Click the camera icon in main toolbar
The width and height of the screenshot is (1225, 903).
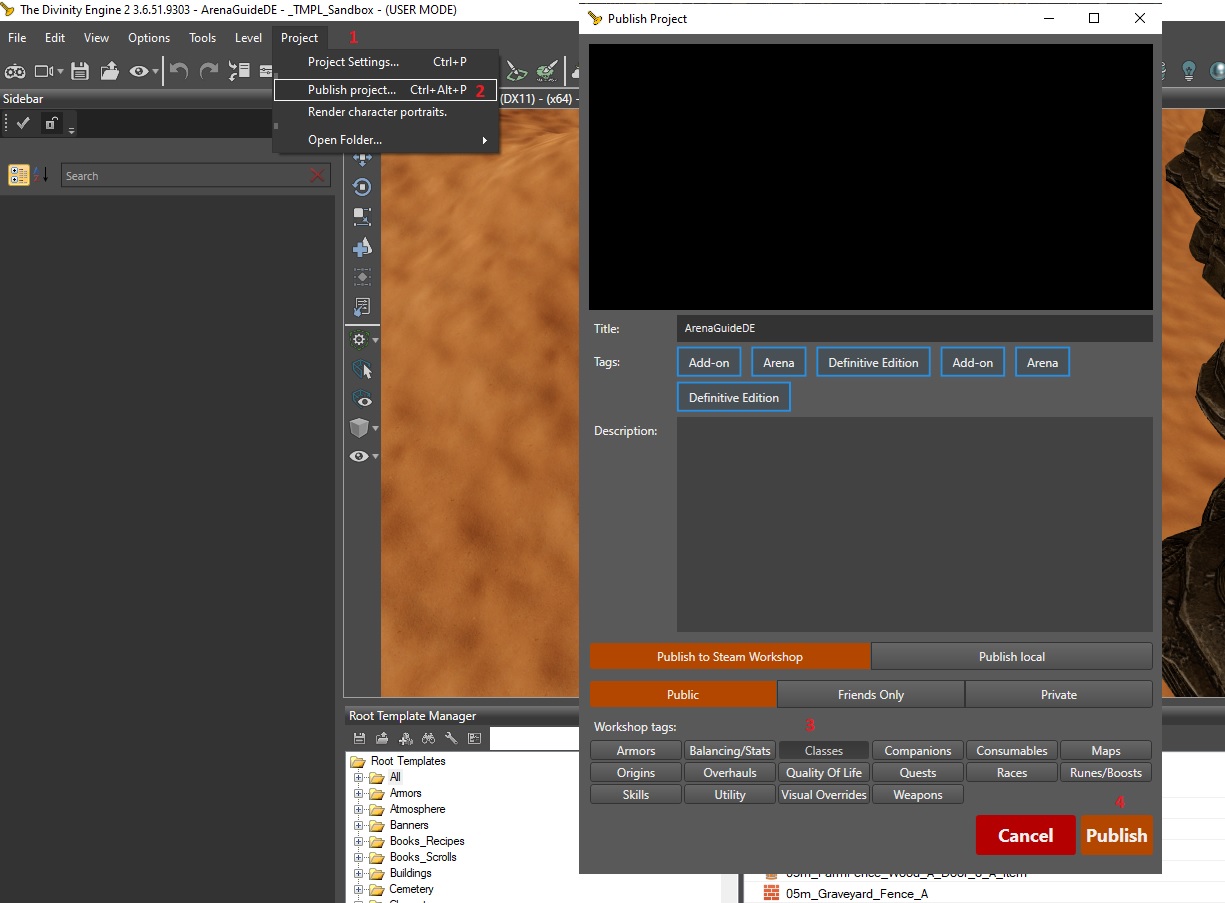pos(44,71)
